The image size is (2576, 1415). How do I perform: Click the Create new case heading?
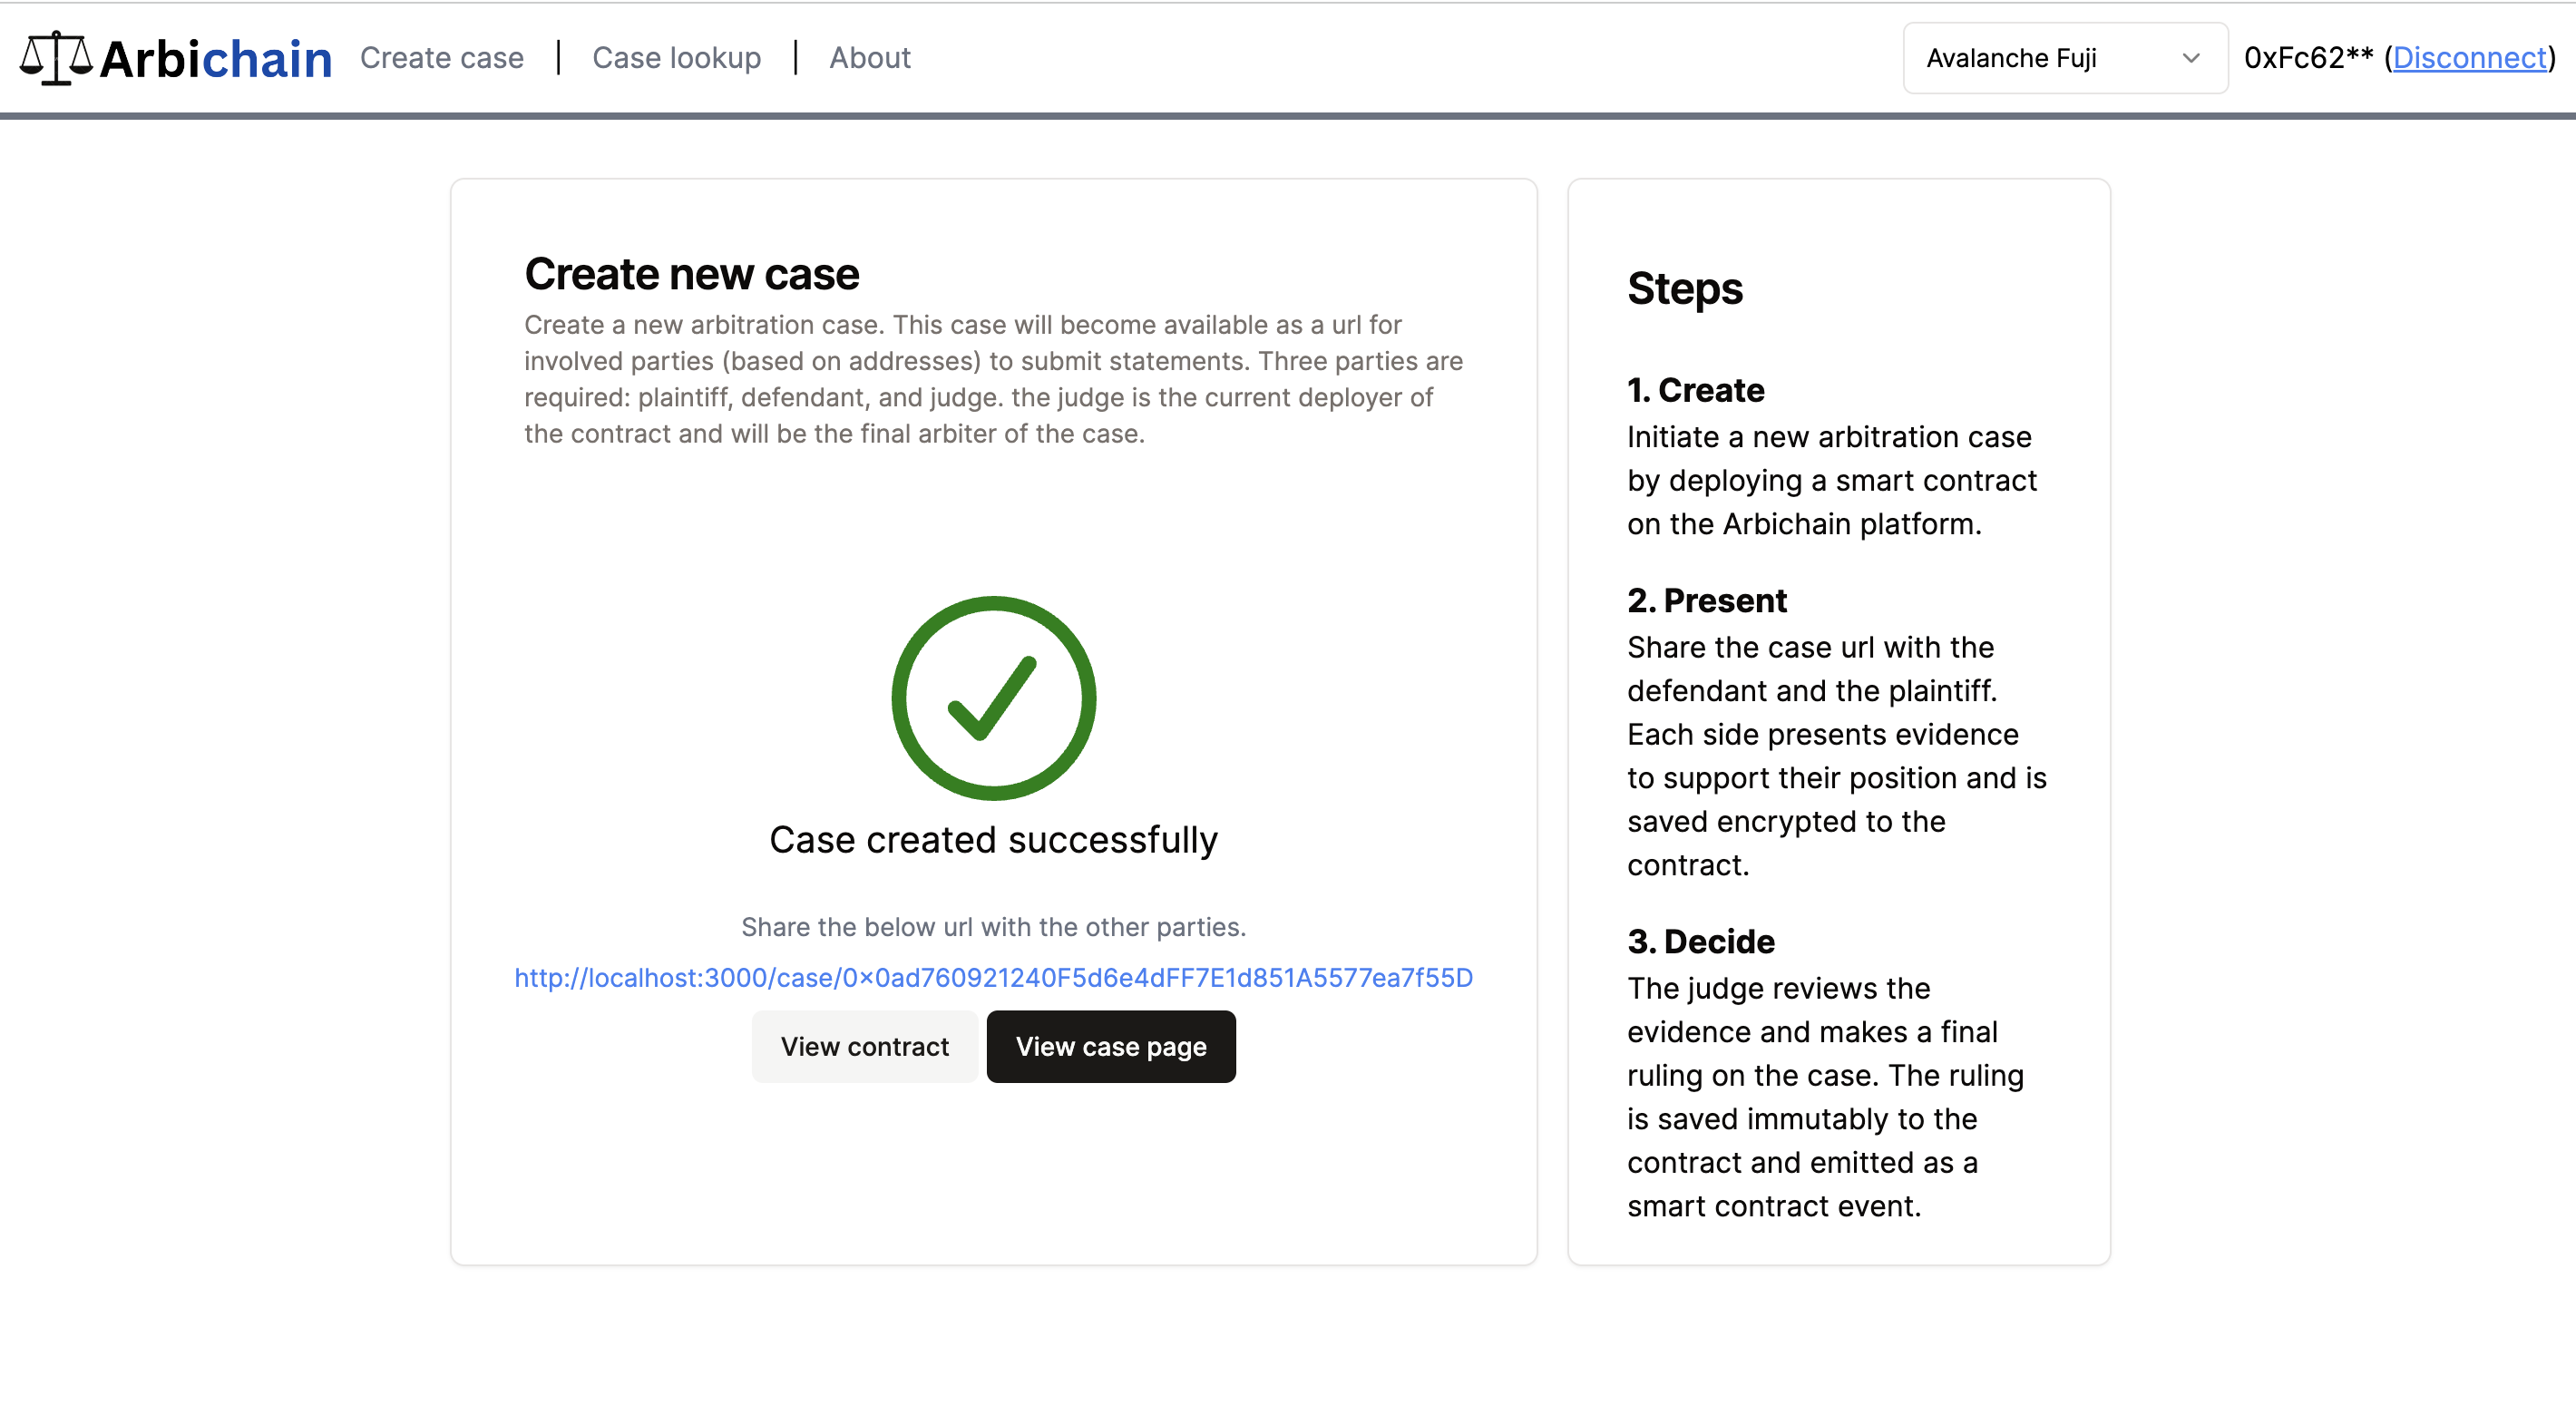[x=691, y=274]
